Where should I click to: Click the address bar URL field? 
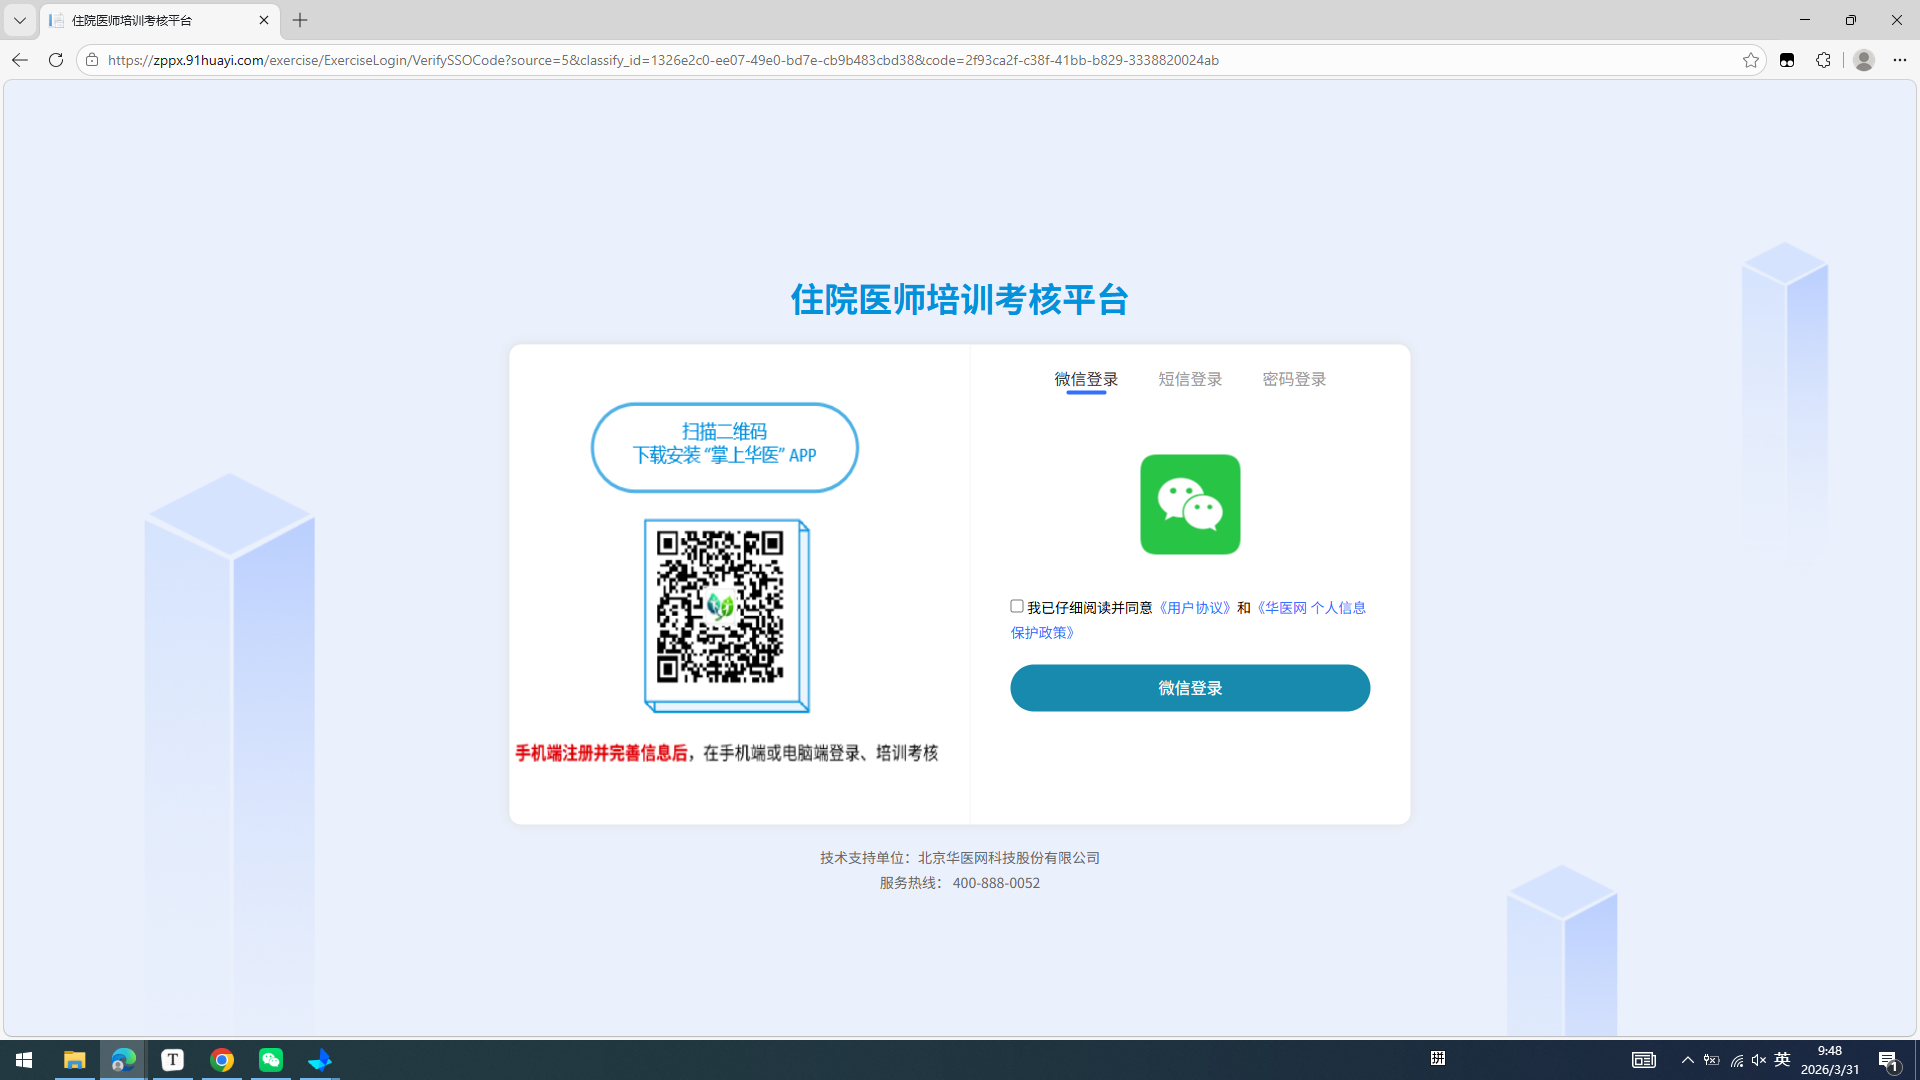(x=920, y=60)
